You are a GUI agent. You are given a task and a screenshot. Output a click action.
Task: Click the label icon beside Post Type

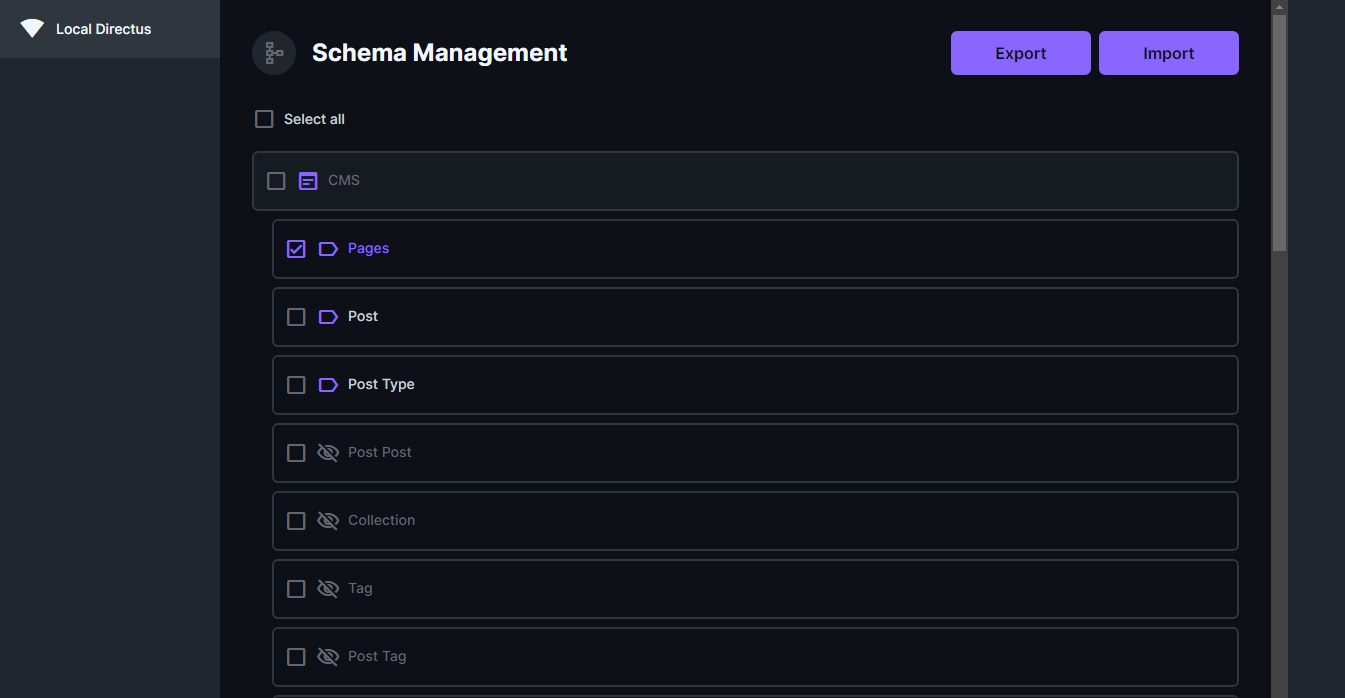328,385
